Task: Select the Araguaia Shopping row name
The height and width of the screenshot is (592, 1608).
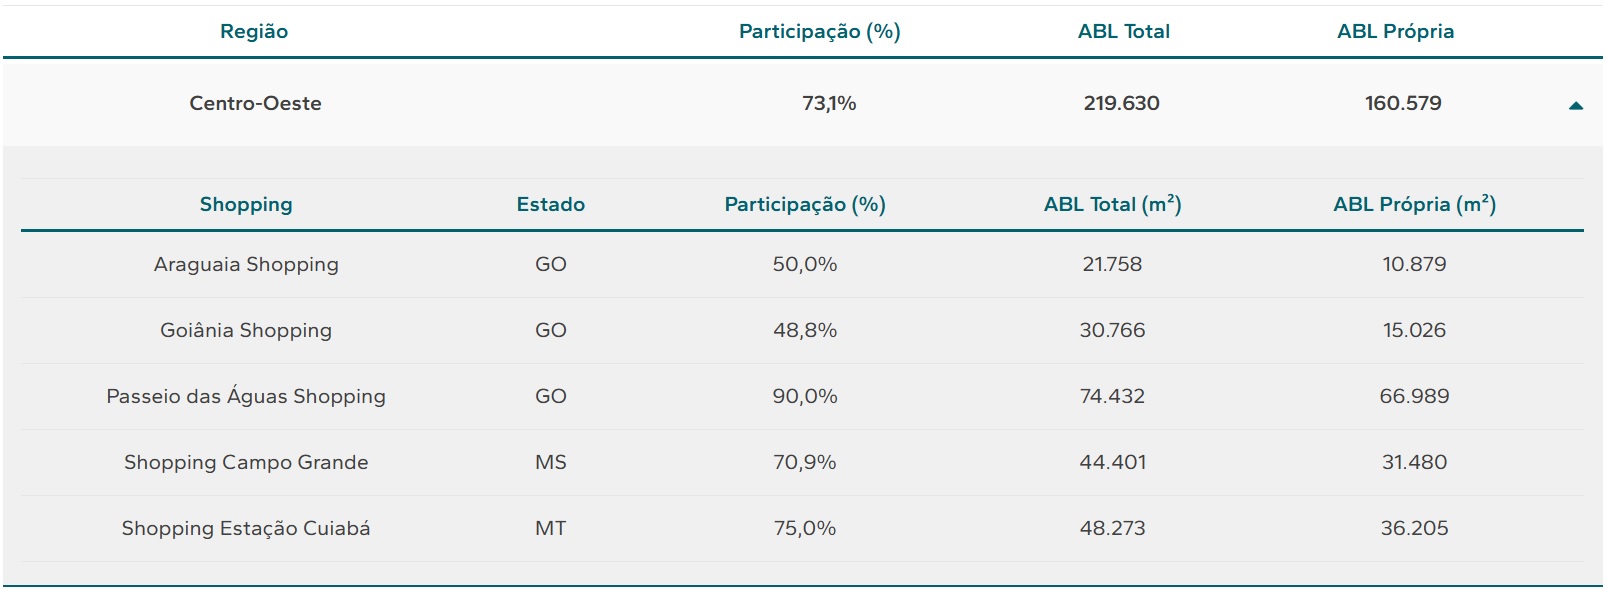Action: (x=246, y=264)
